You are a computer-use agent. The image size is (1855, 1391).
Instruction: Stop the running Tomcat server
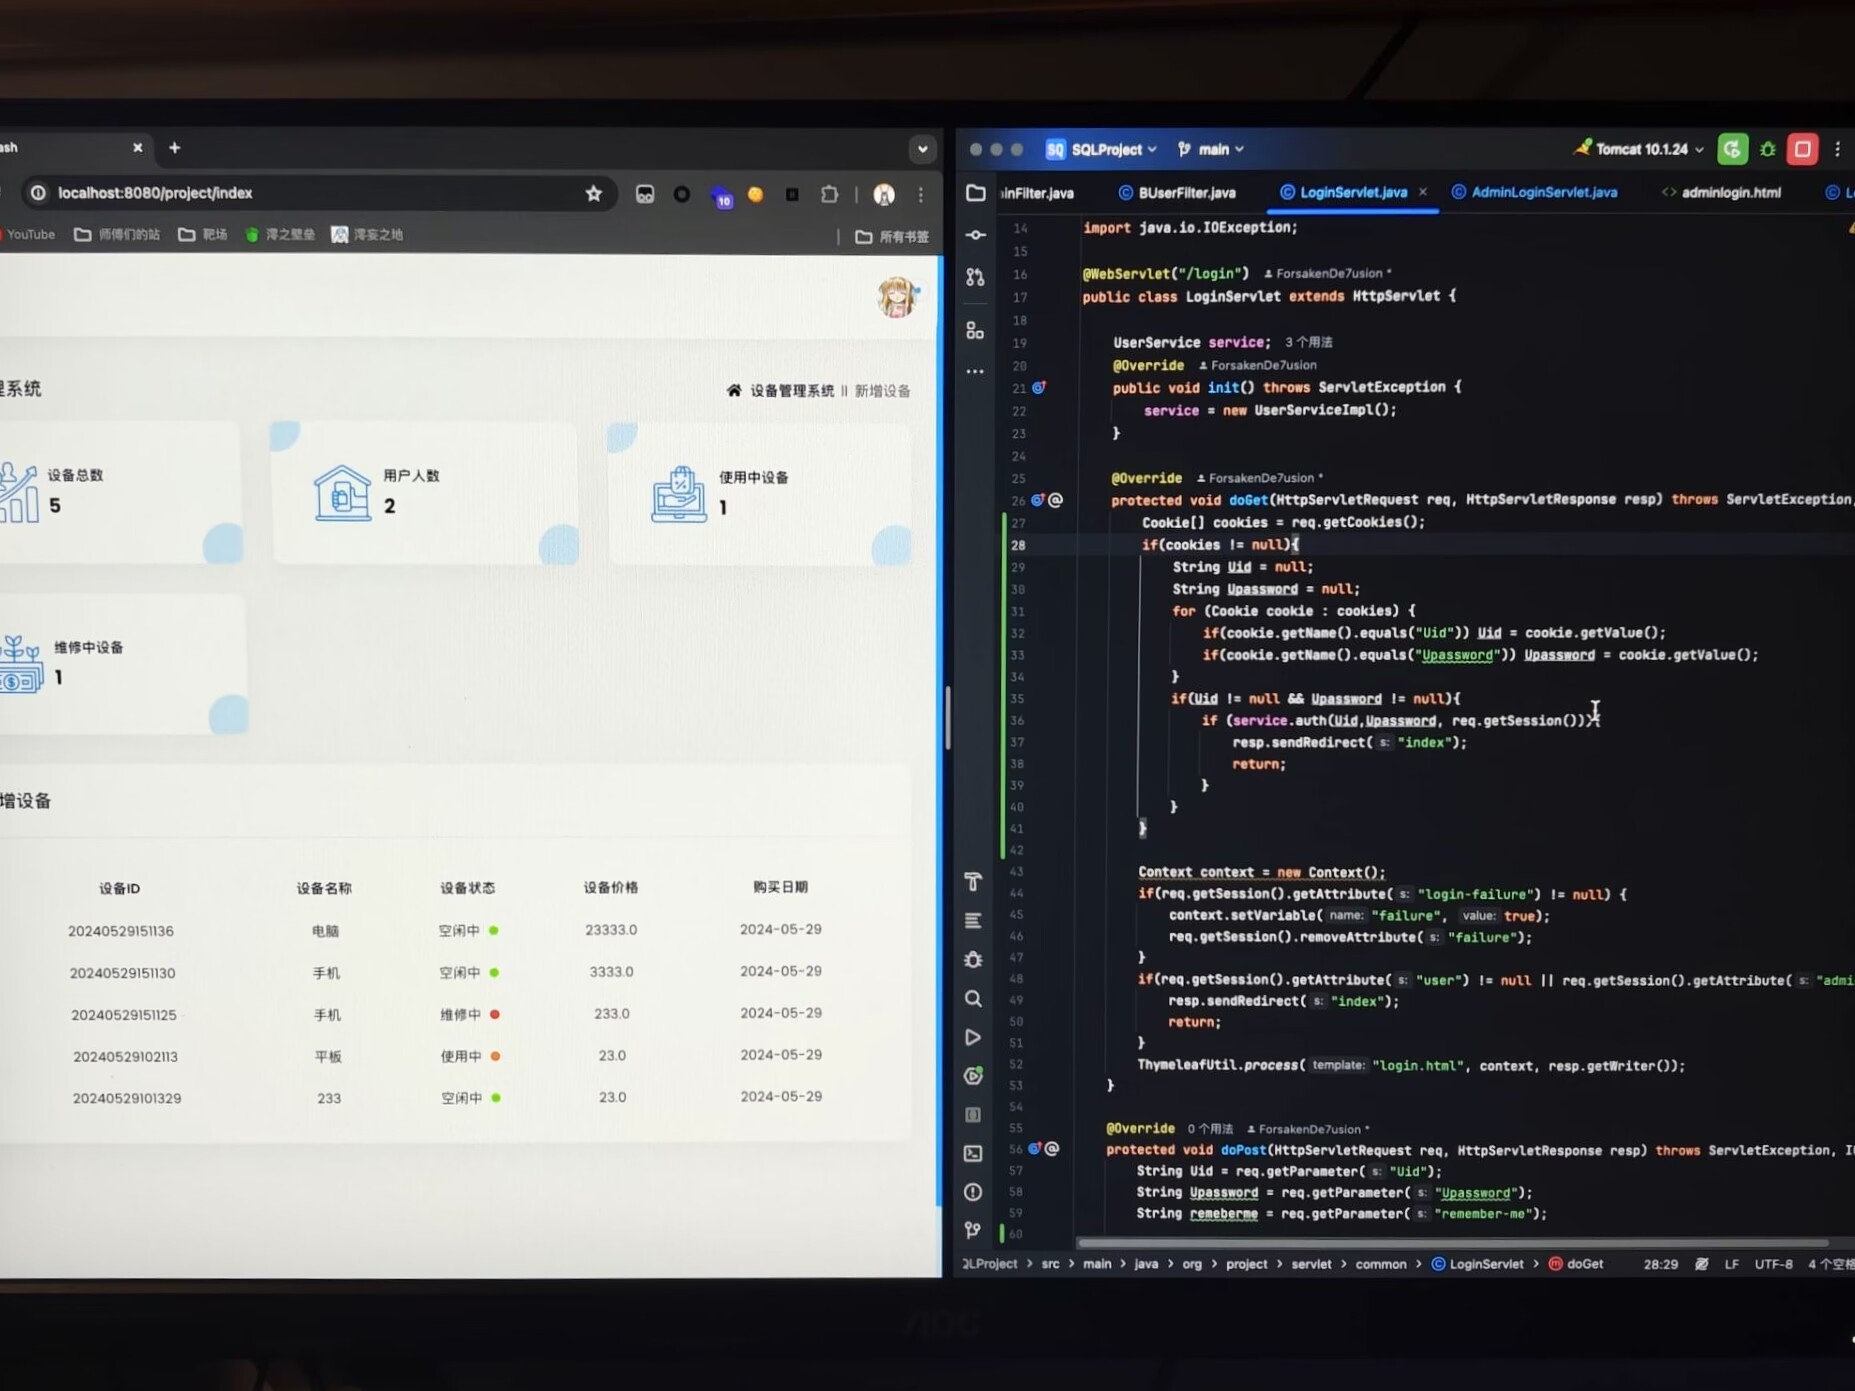click(x=1802, y=149)
